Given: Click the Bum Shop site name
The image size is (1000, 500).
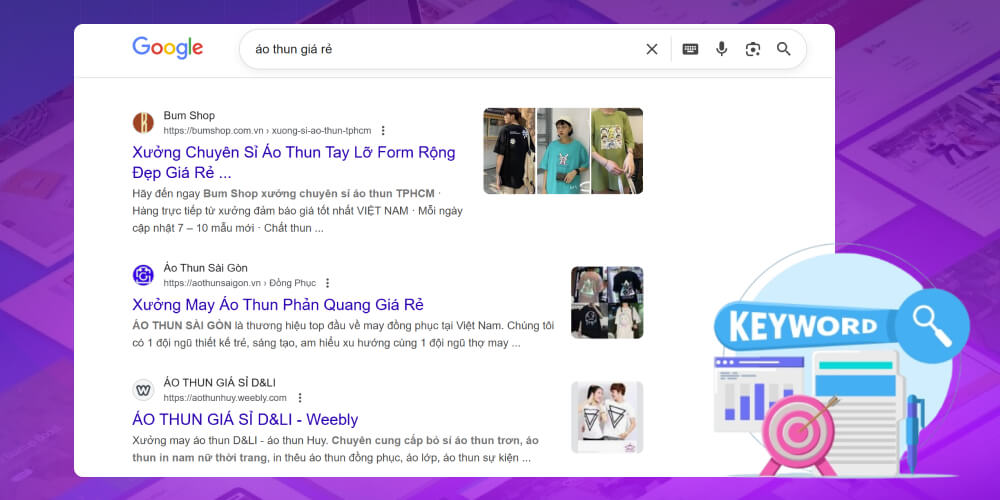Looking at the screenshot, I should [x=189, y=115].
